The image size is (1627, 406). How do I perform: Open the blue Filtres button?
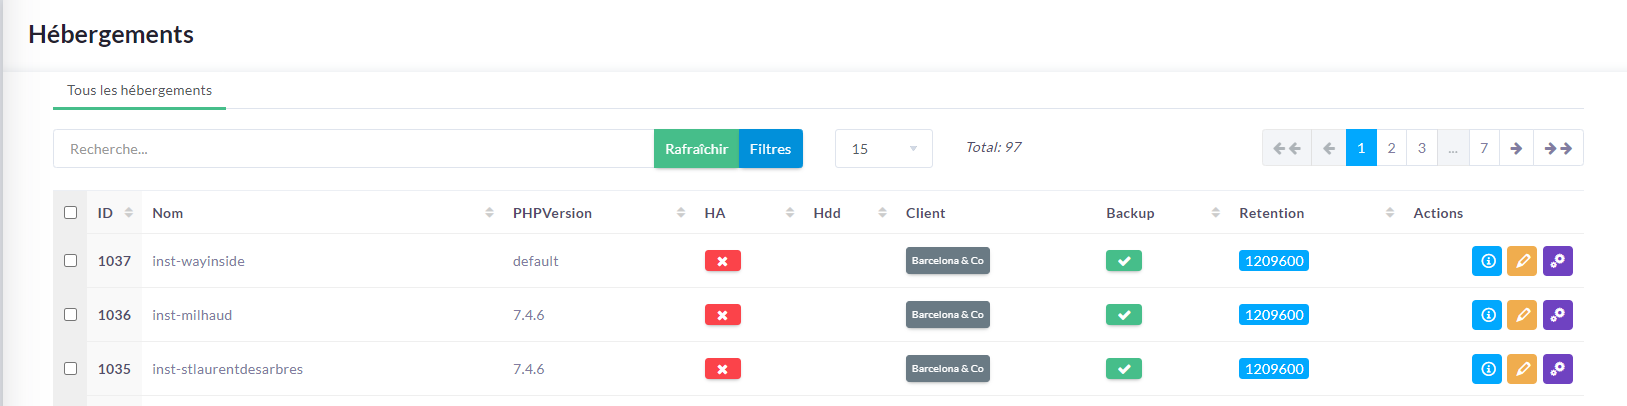coord(770,149)
